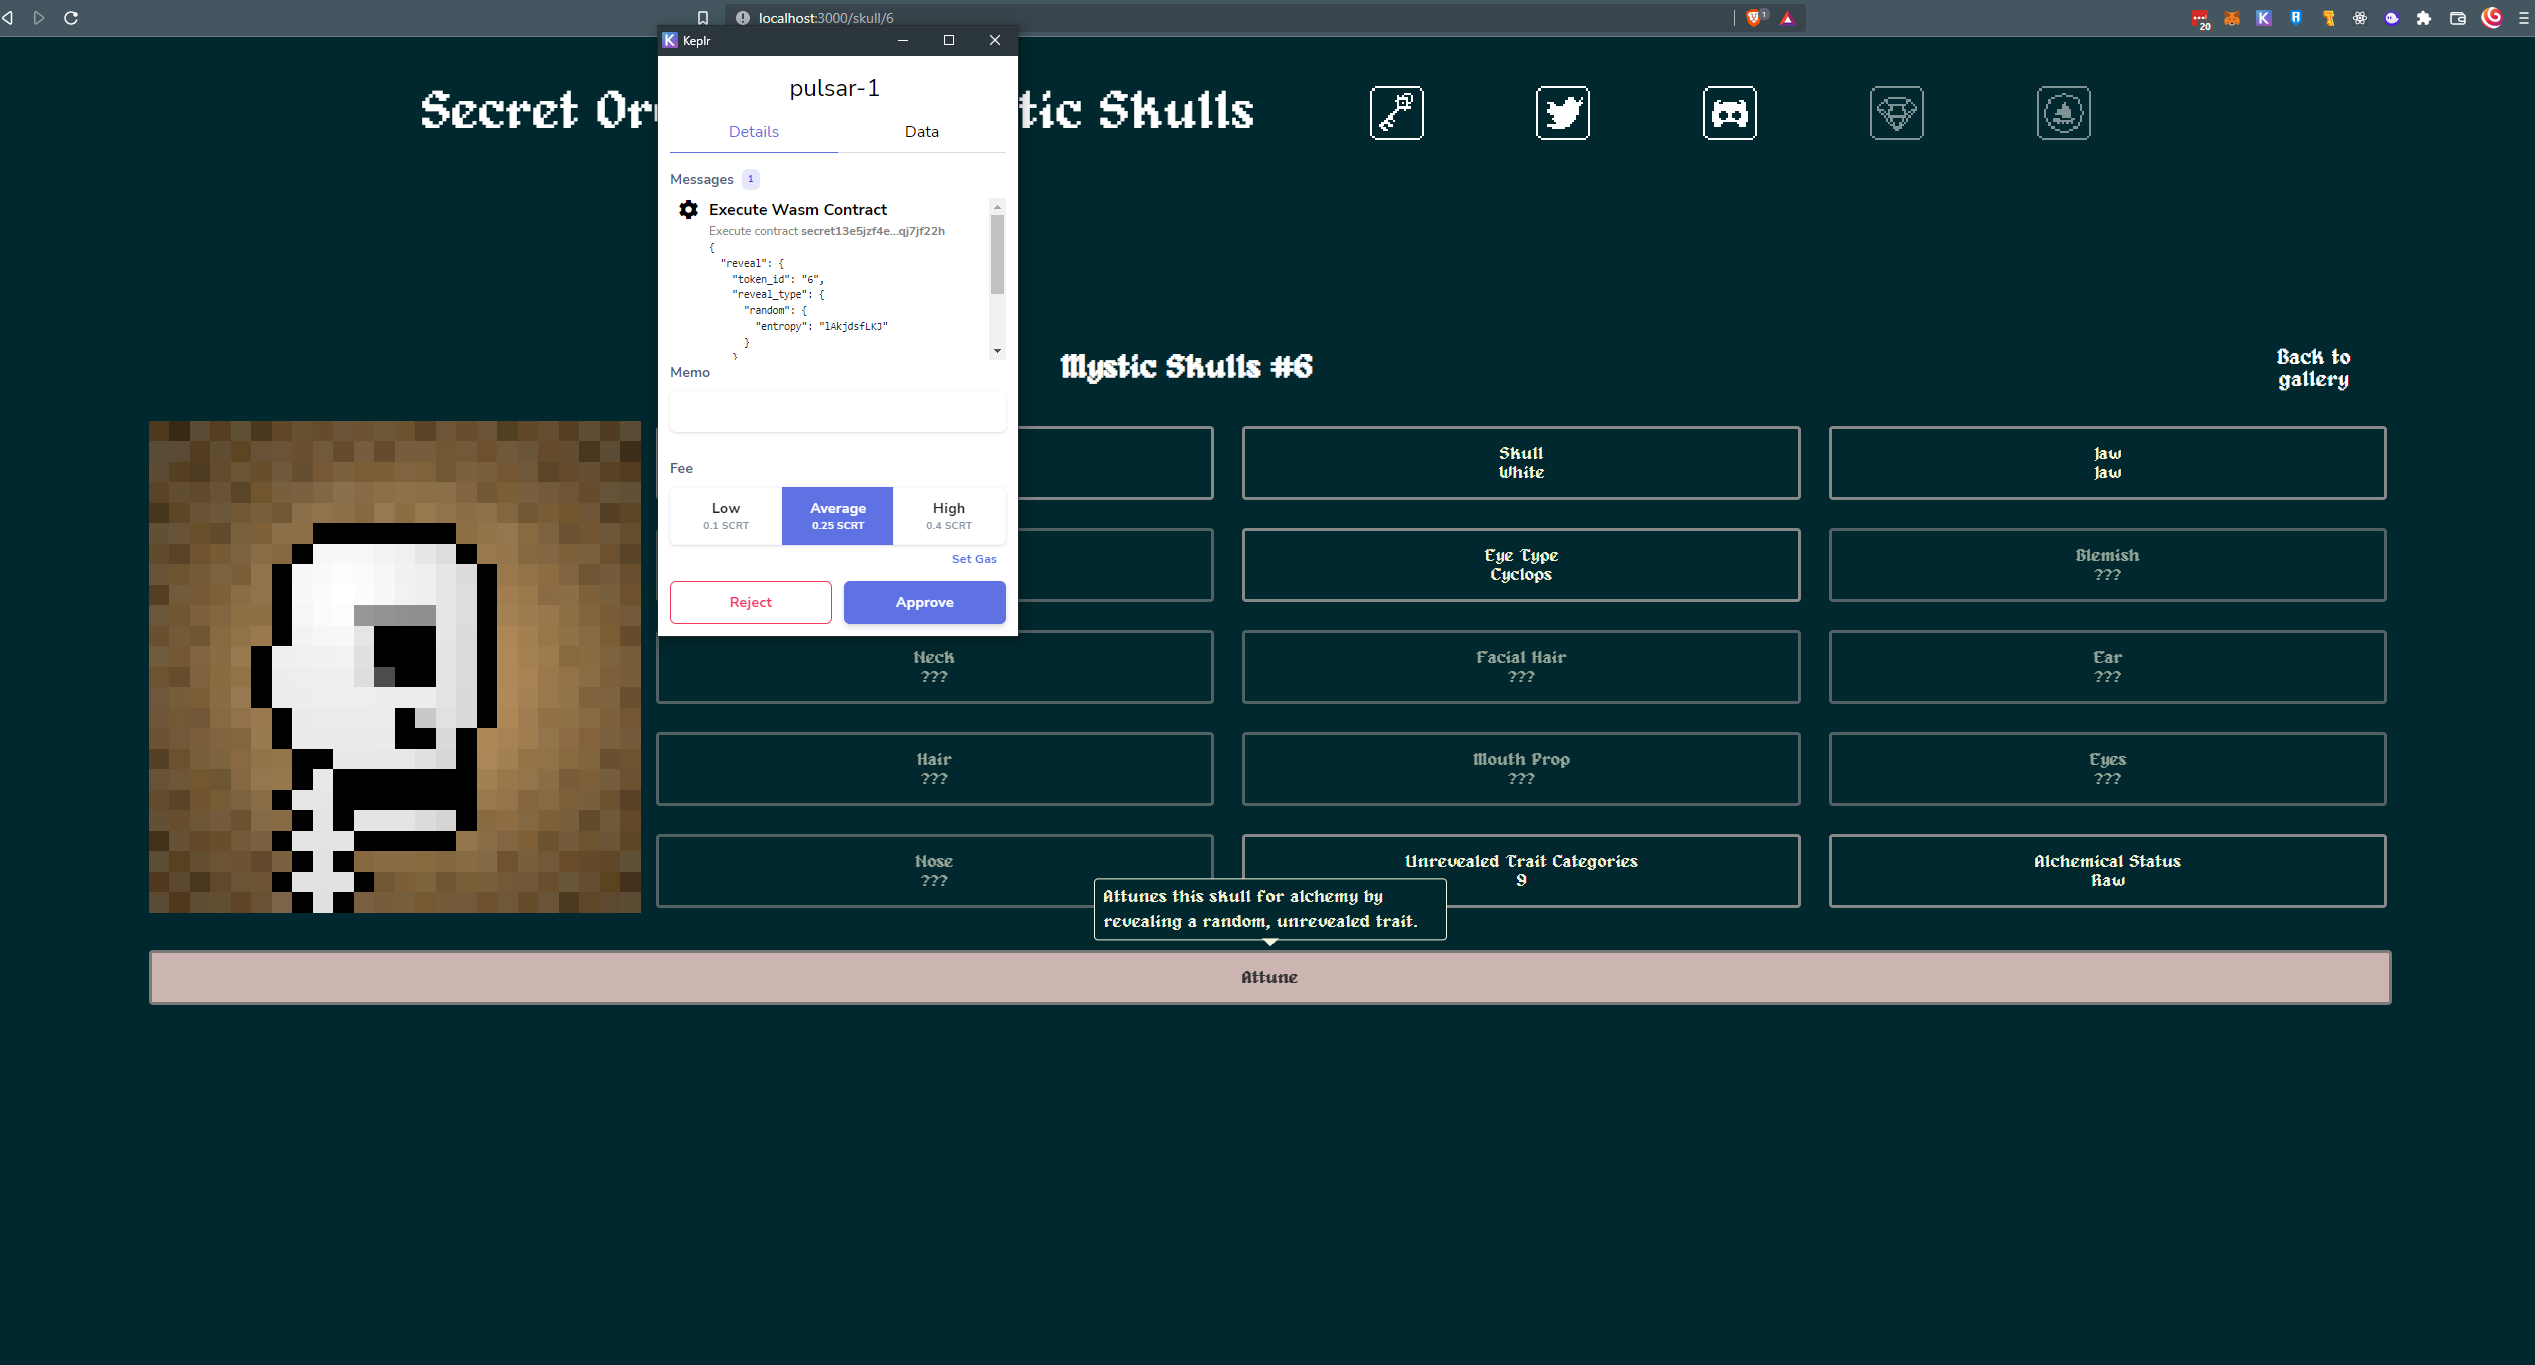Switch to the Details tab in Keplr
This screenshot has width=2535, height=1365.
(753, 132)
